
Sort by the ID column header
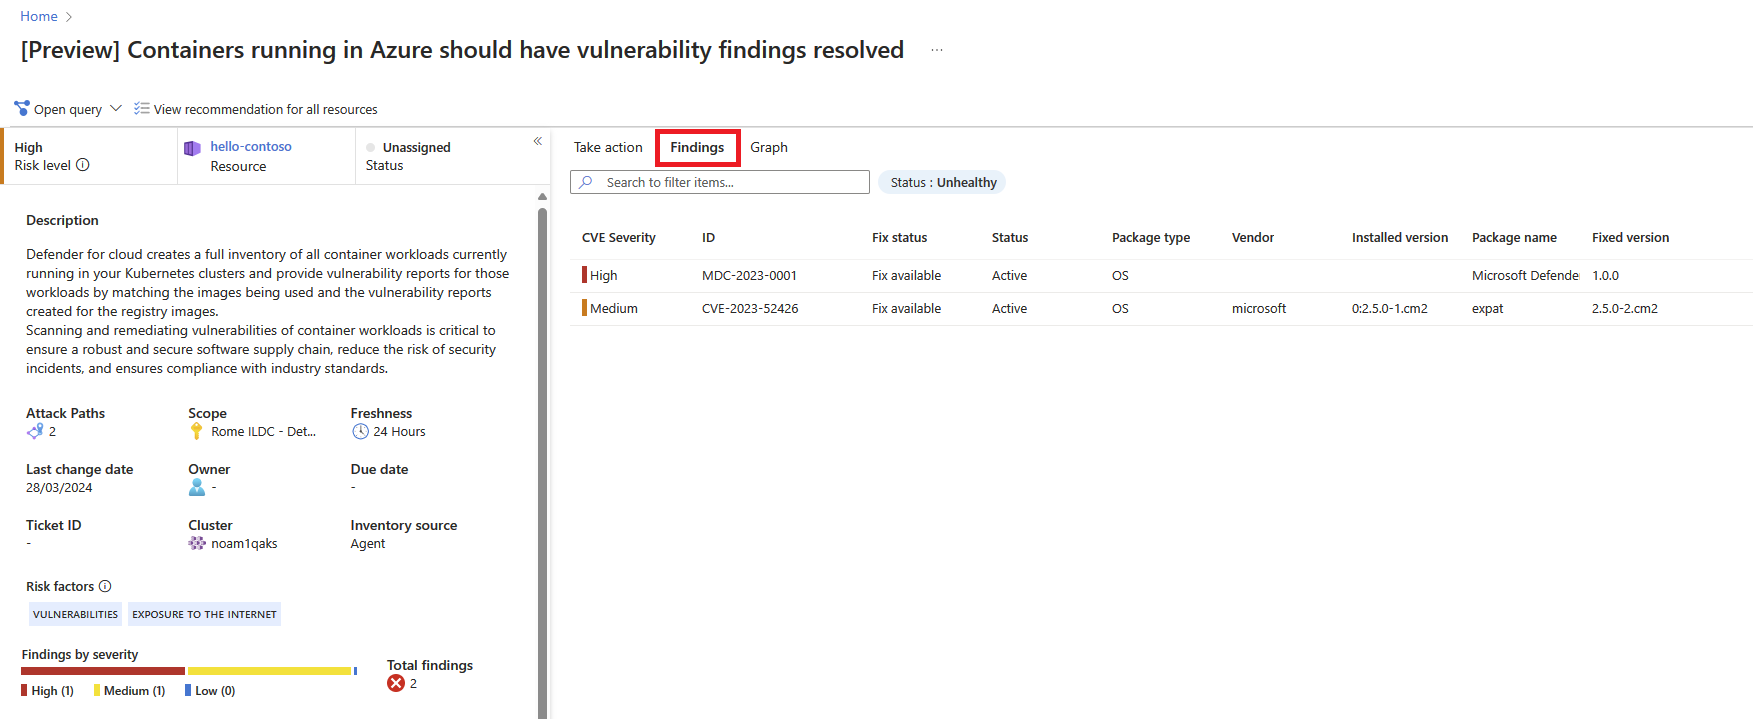(708, 238)
